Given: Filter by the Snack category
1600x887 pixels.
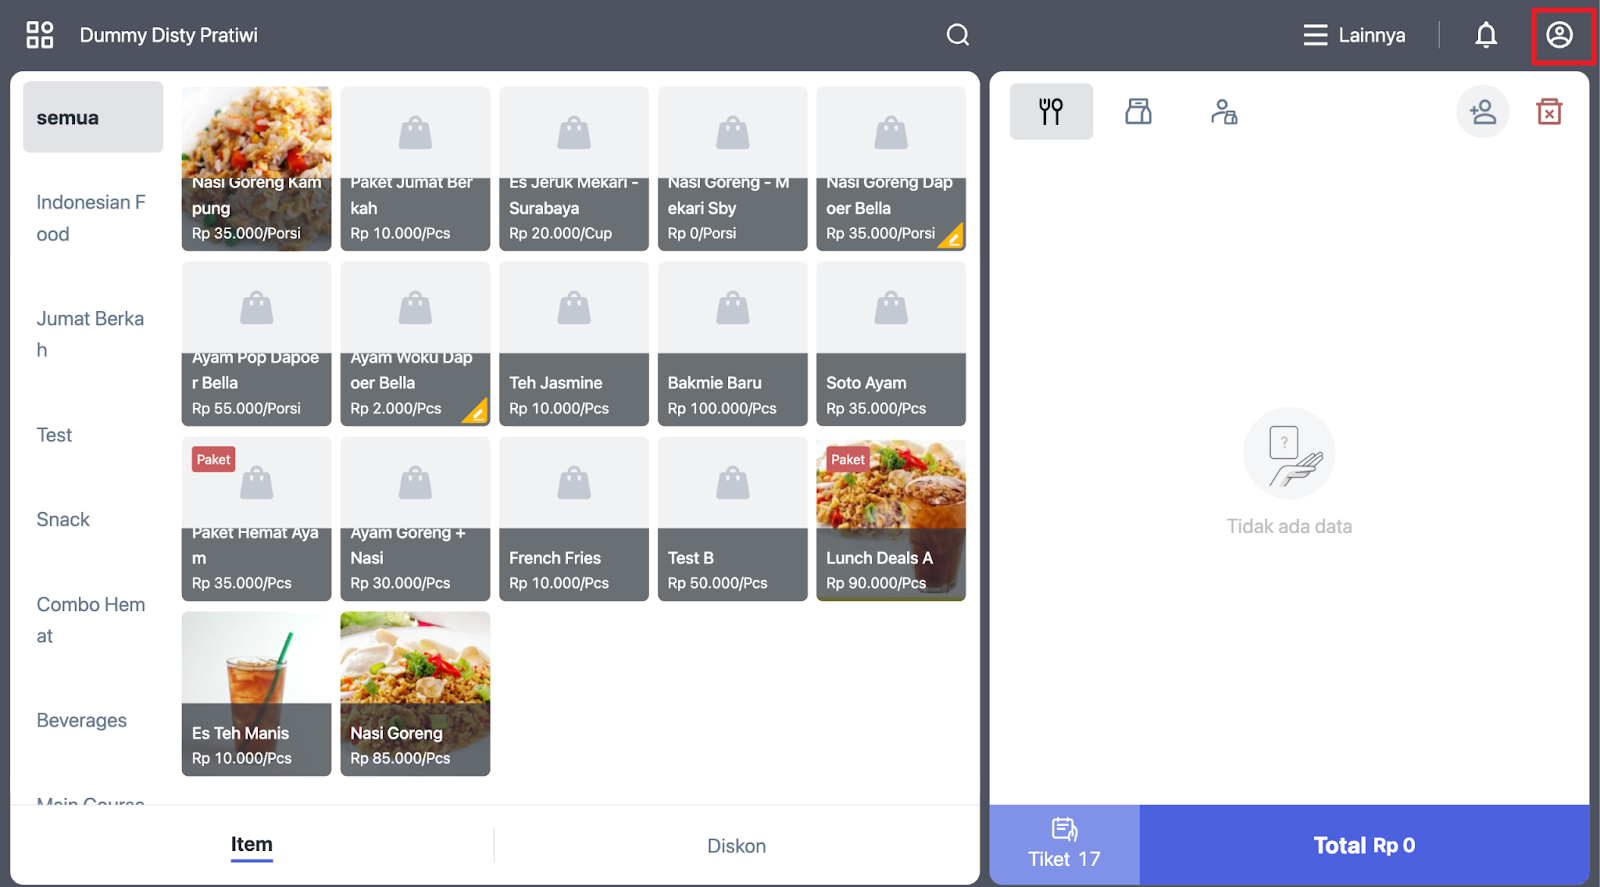Looking at the screenshot, I should pos(63,519).
